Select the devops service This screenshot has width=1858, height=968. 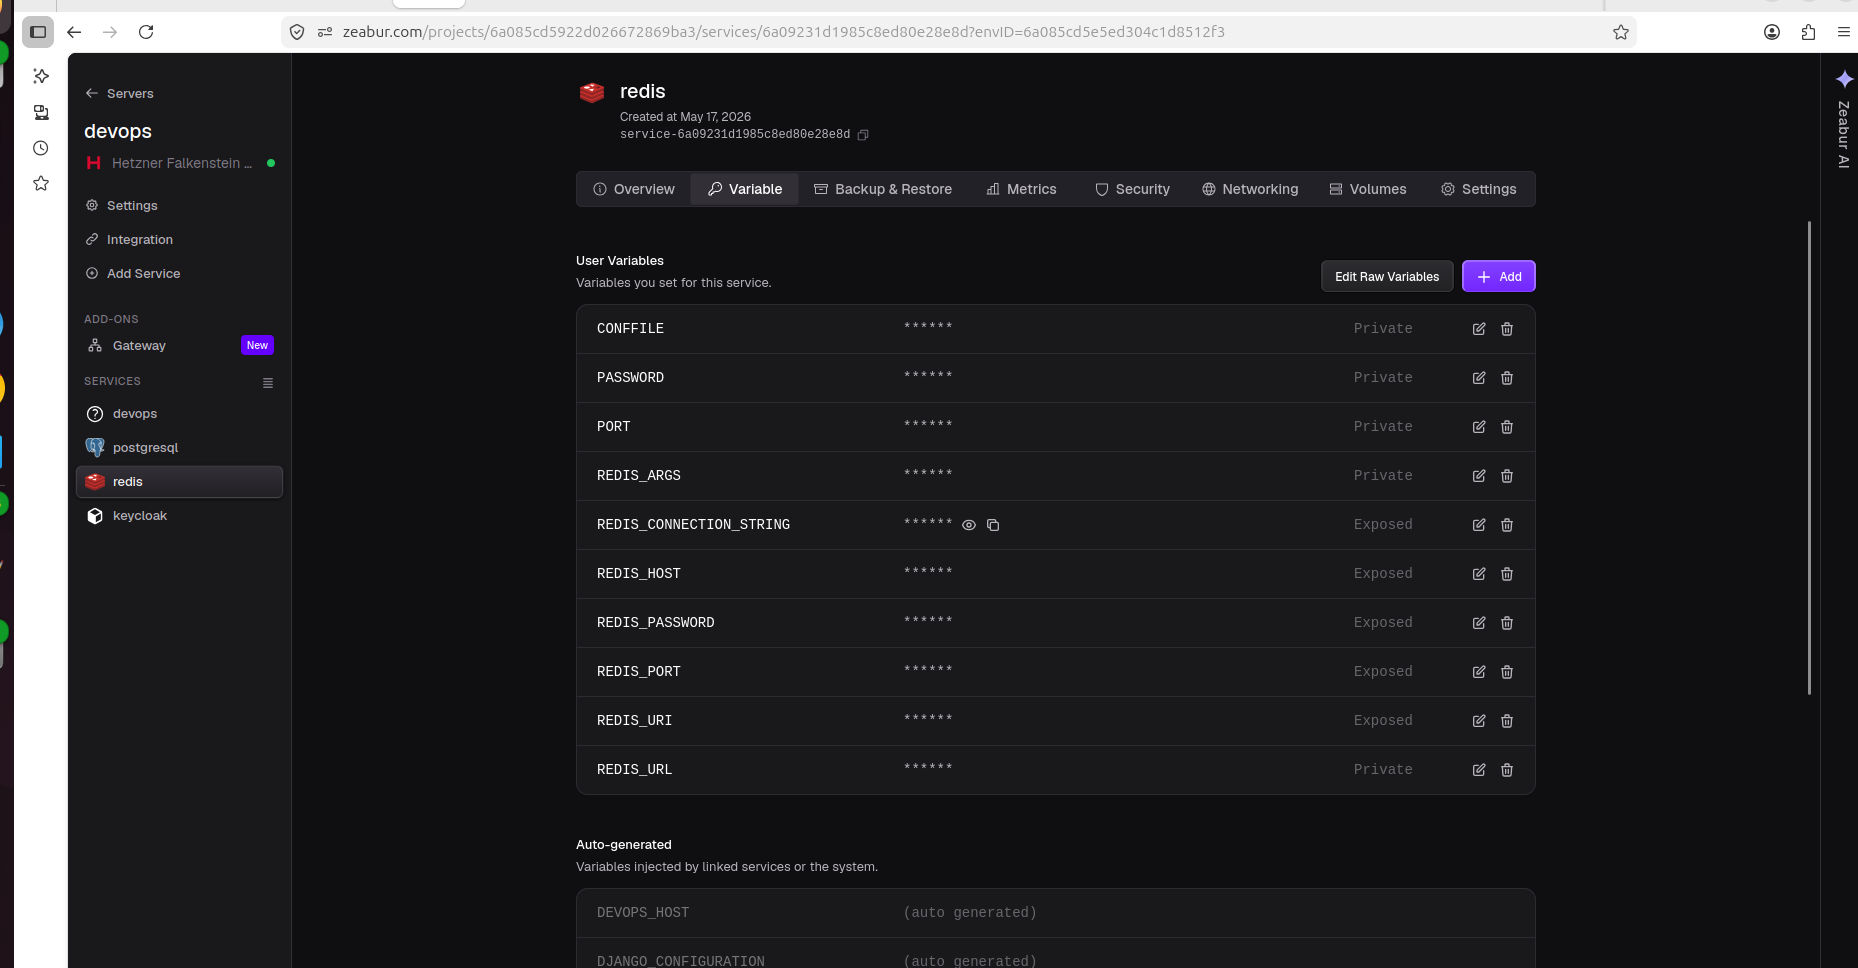point(180,413)
